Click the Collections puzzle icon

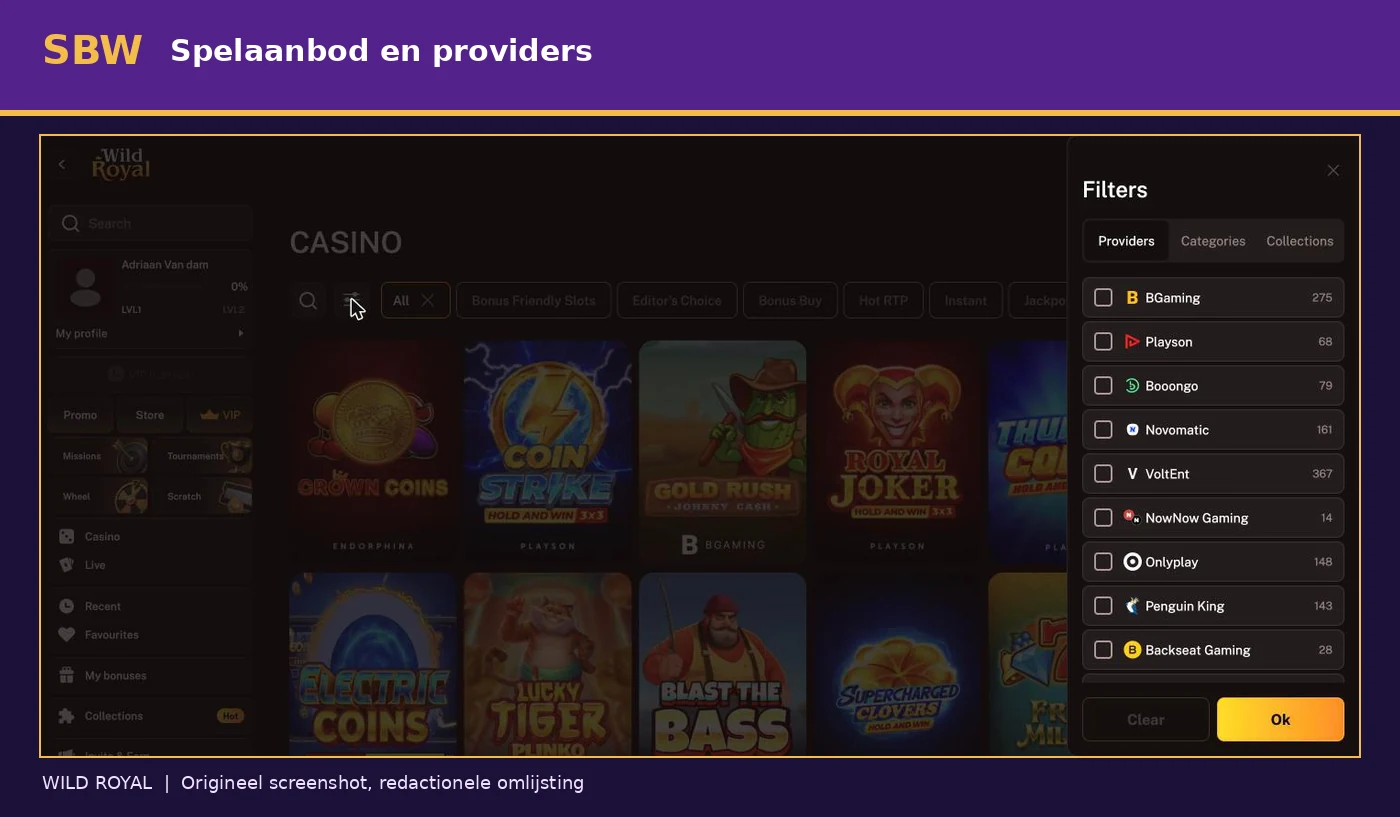click(66, 716)
